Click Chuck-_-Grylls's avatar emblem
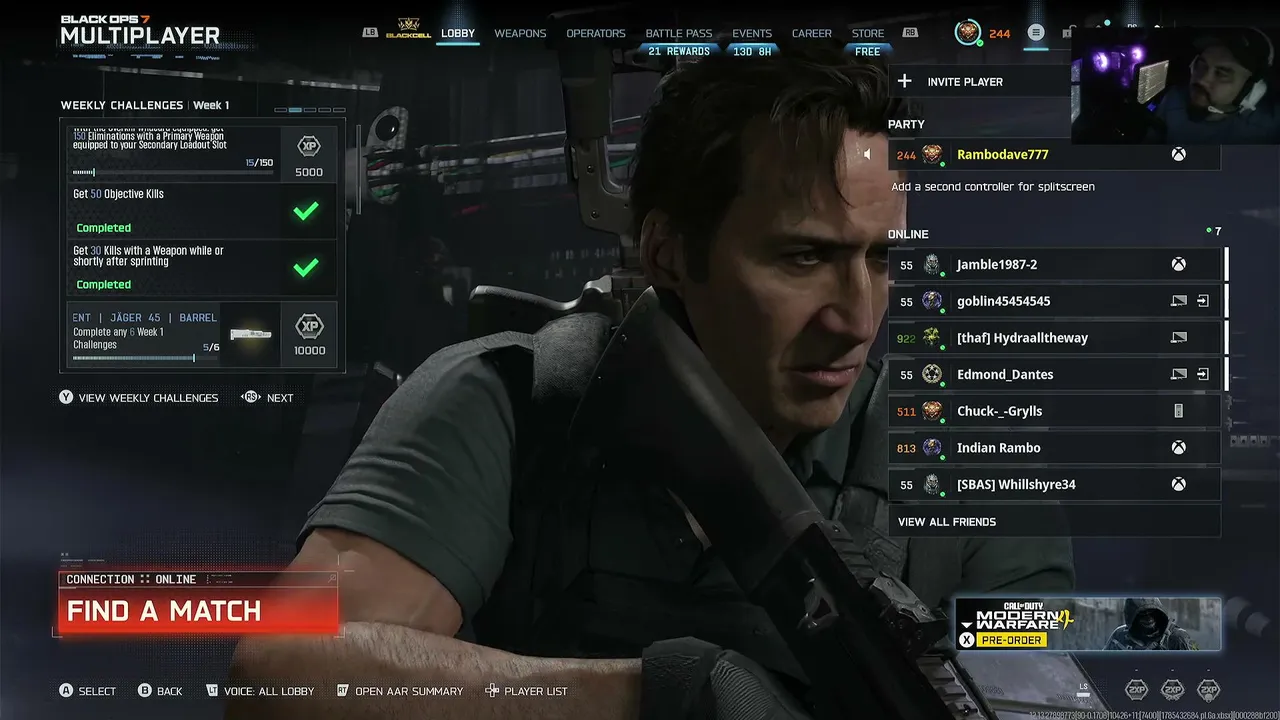1280x720 pixels. 932,411
